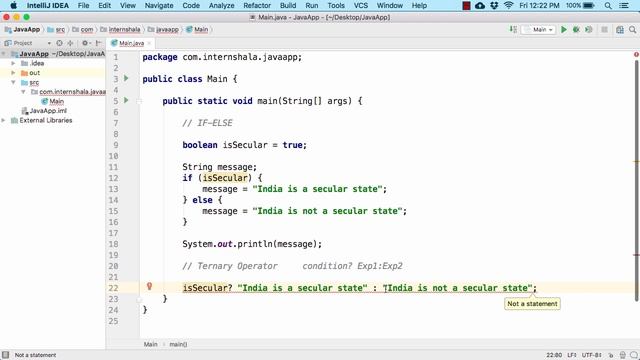Run with coverage icon in toolbar
Screen dimensions: 640x360
click(x=589, y=29)
